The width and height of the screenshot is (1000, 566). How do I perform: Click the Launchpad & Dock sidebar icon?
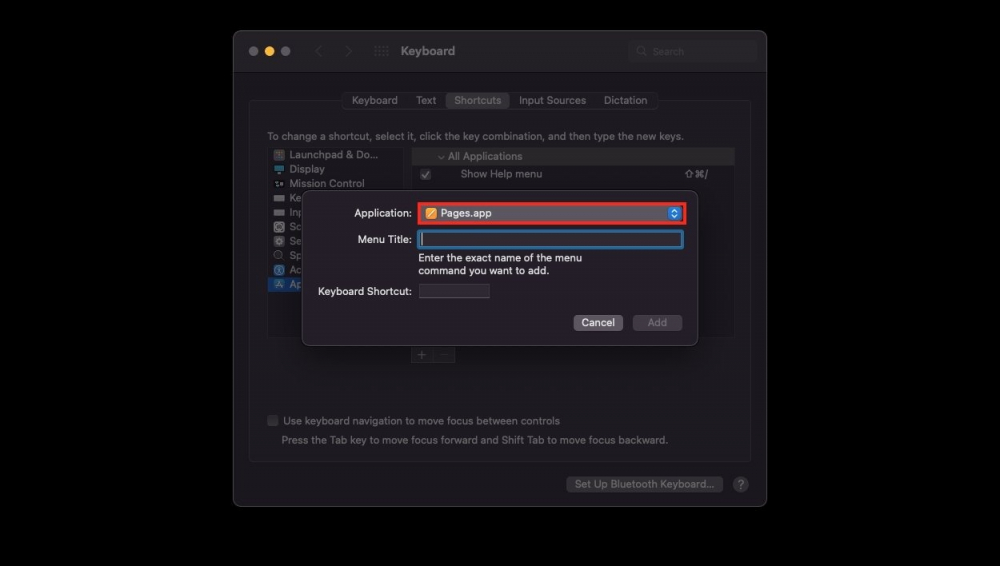click(279, 155)
